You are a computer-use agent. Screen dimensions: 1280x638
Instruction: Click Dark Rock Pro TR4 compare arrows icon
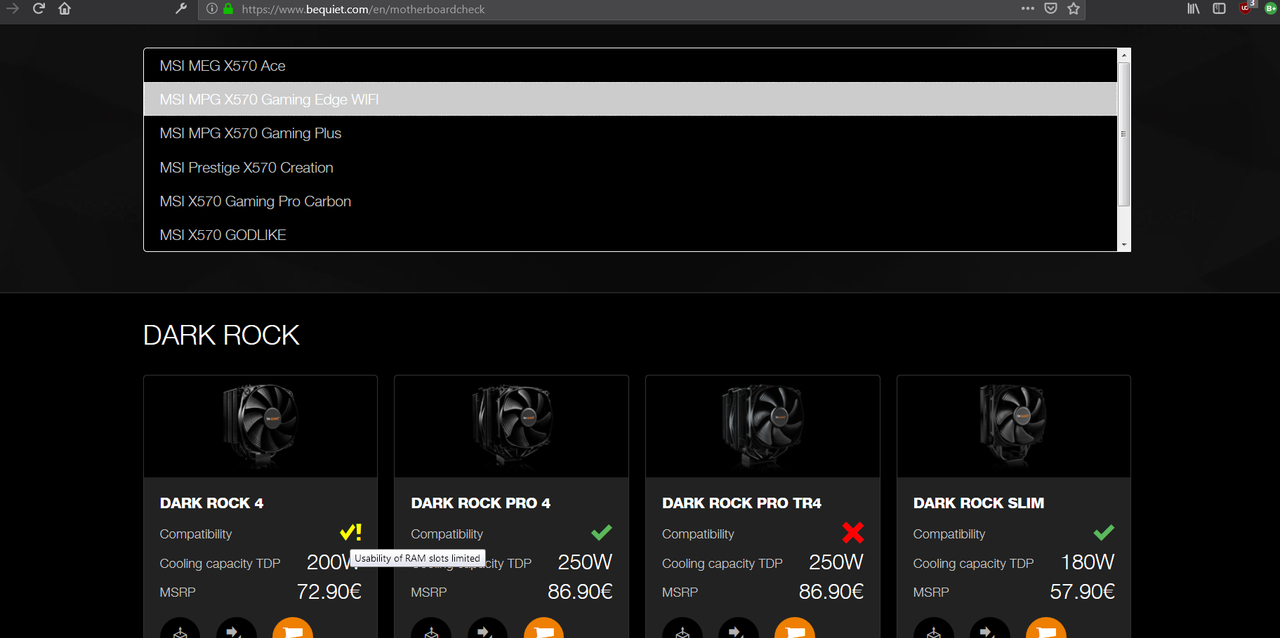click(x=738, y=630)
